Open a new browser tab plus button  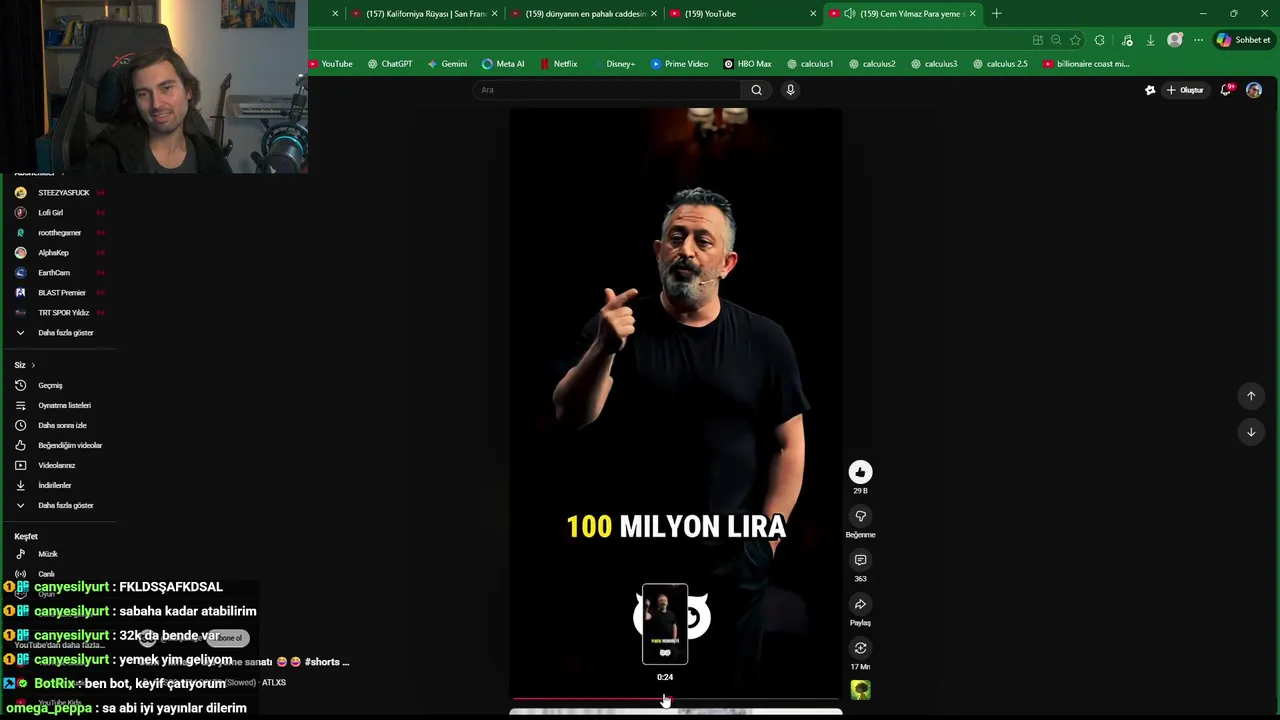(996, 14)
